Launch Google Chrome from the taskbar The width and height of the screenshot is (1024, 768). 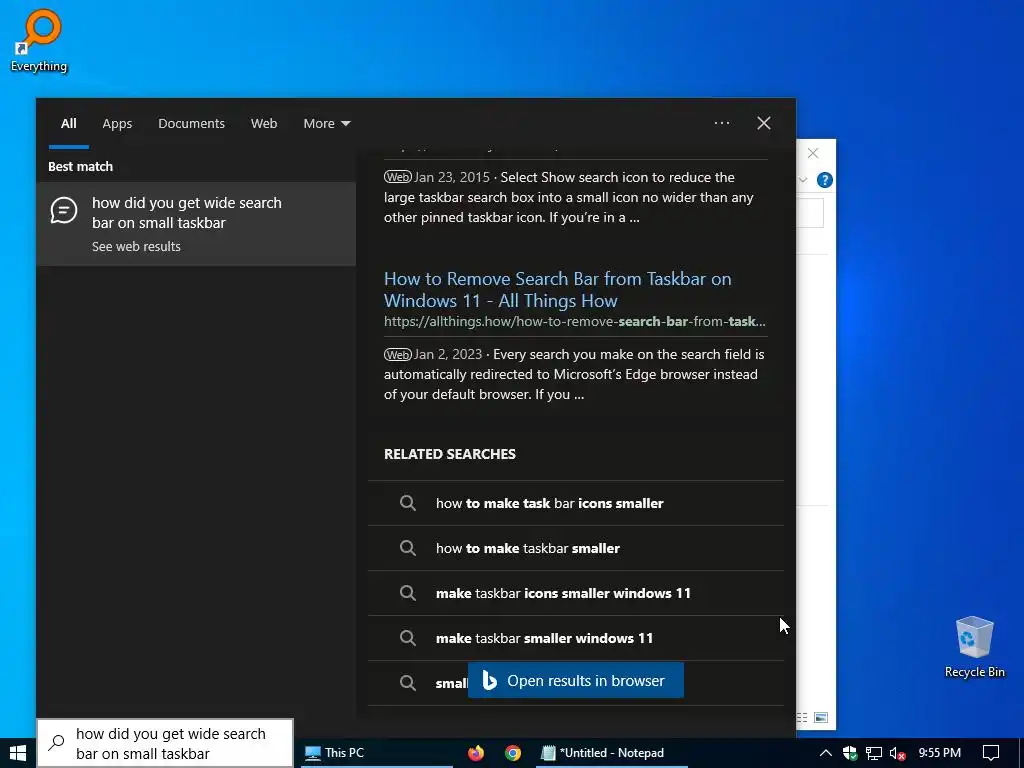pos(513,753)
